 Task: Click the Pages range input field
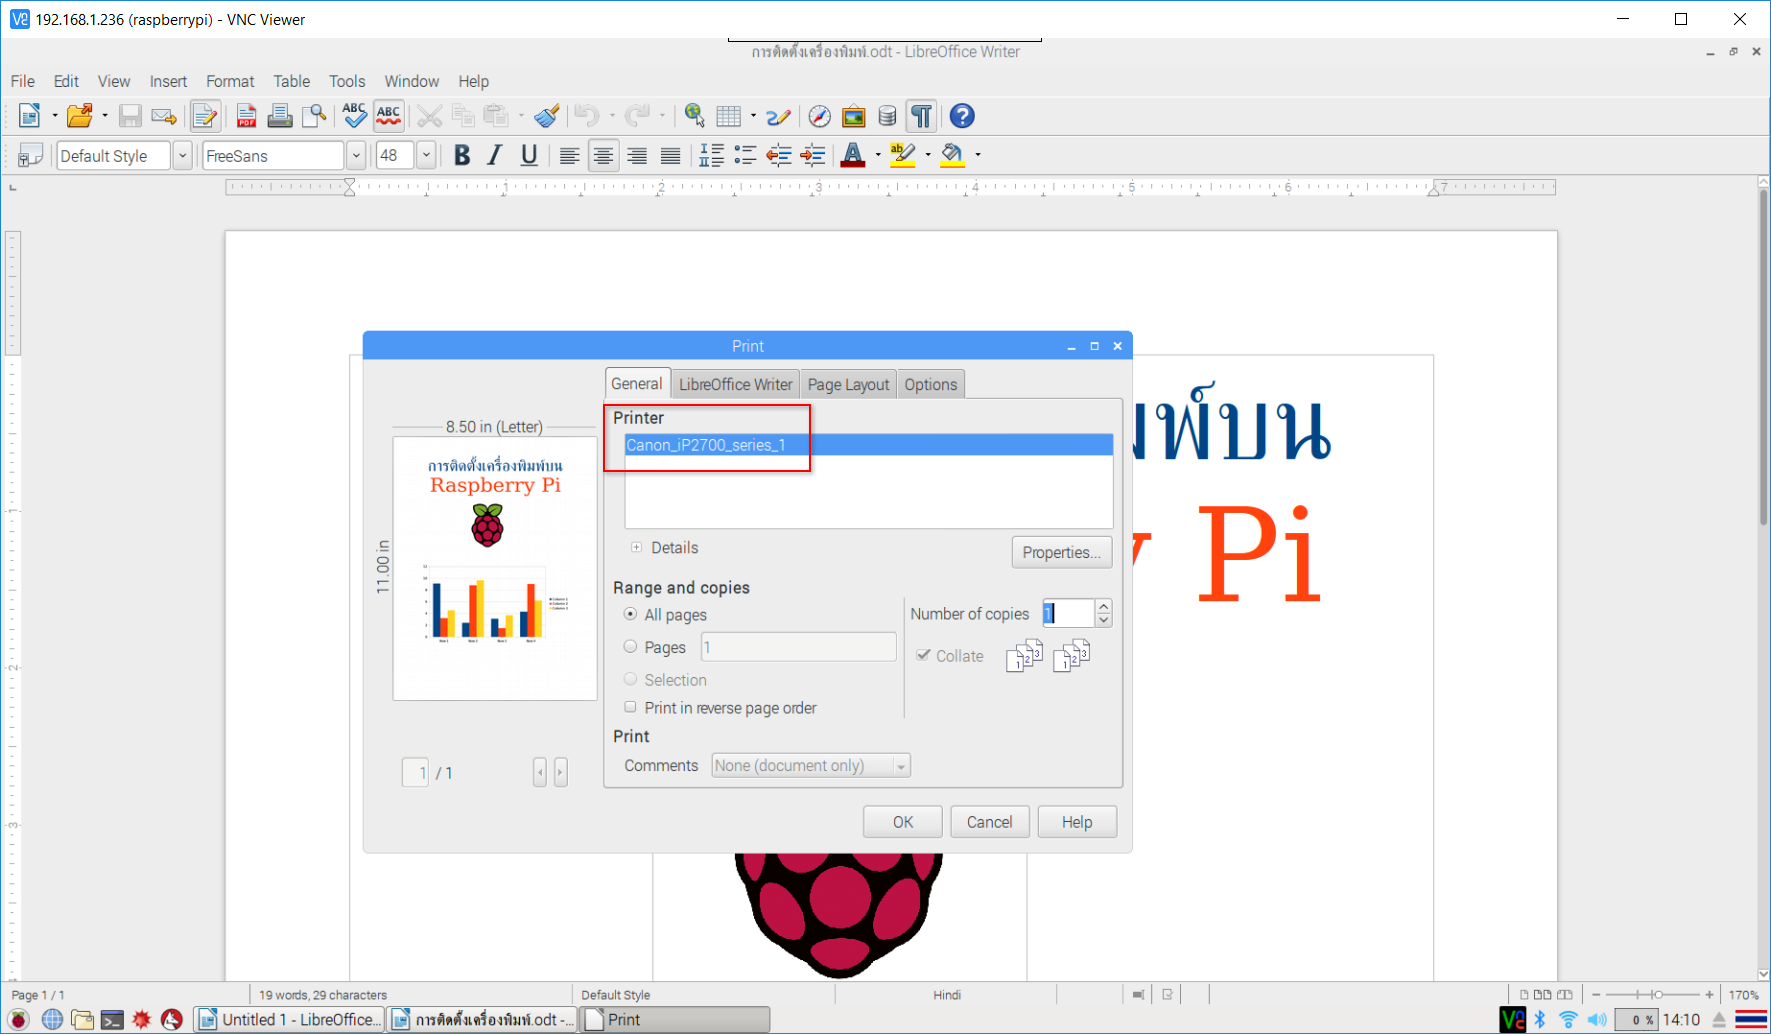pos(799,647)
